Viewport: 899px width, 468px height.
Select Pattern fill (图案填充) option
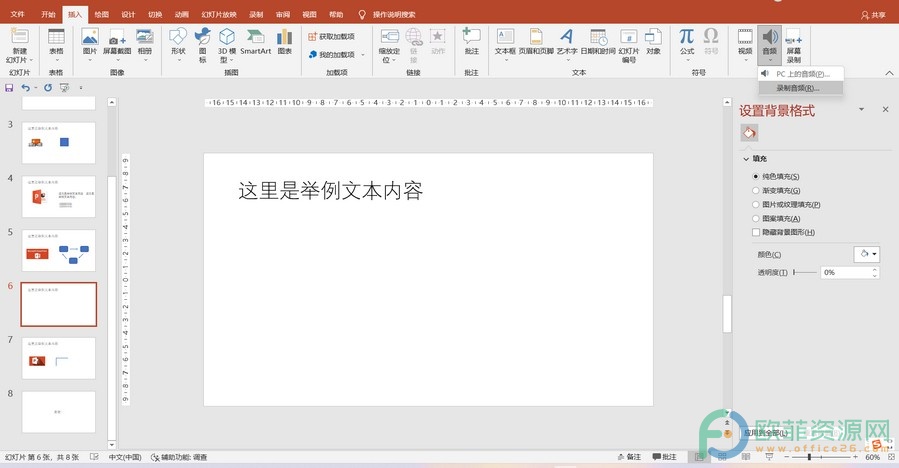(776, 219)
